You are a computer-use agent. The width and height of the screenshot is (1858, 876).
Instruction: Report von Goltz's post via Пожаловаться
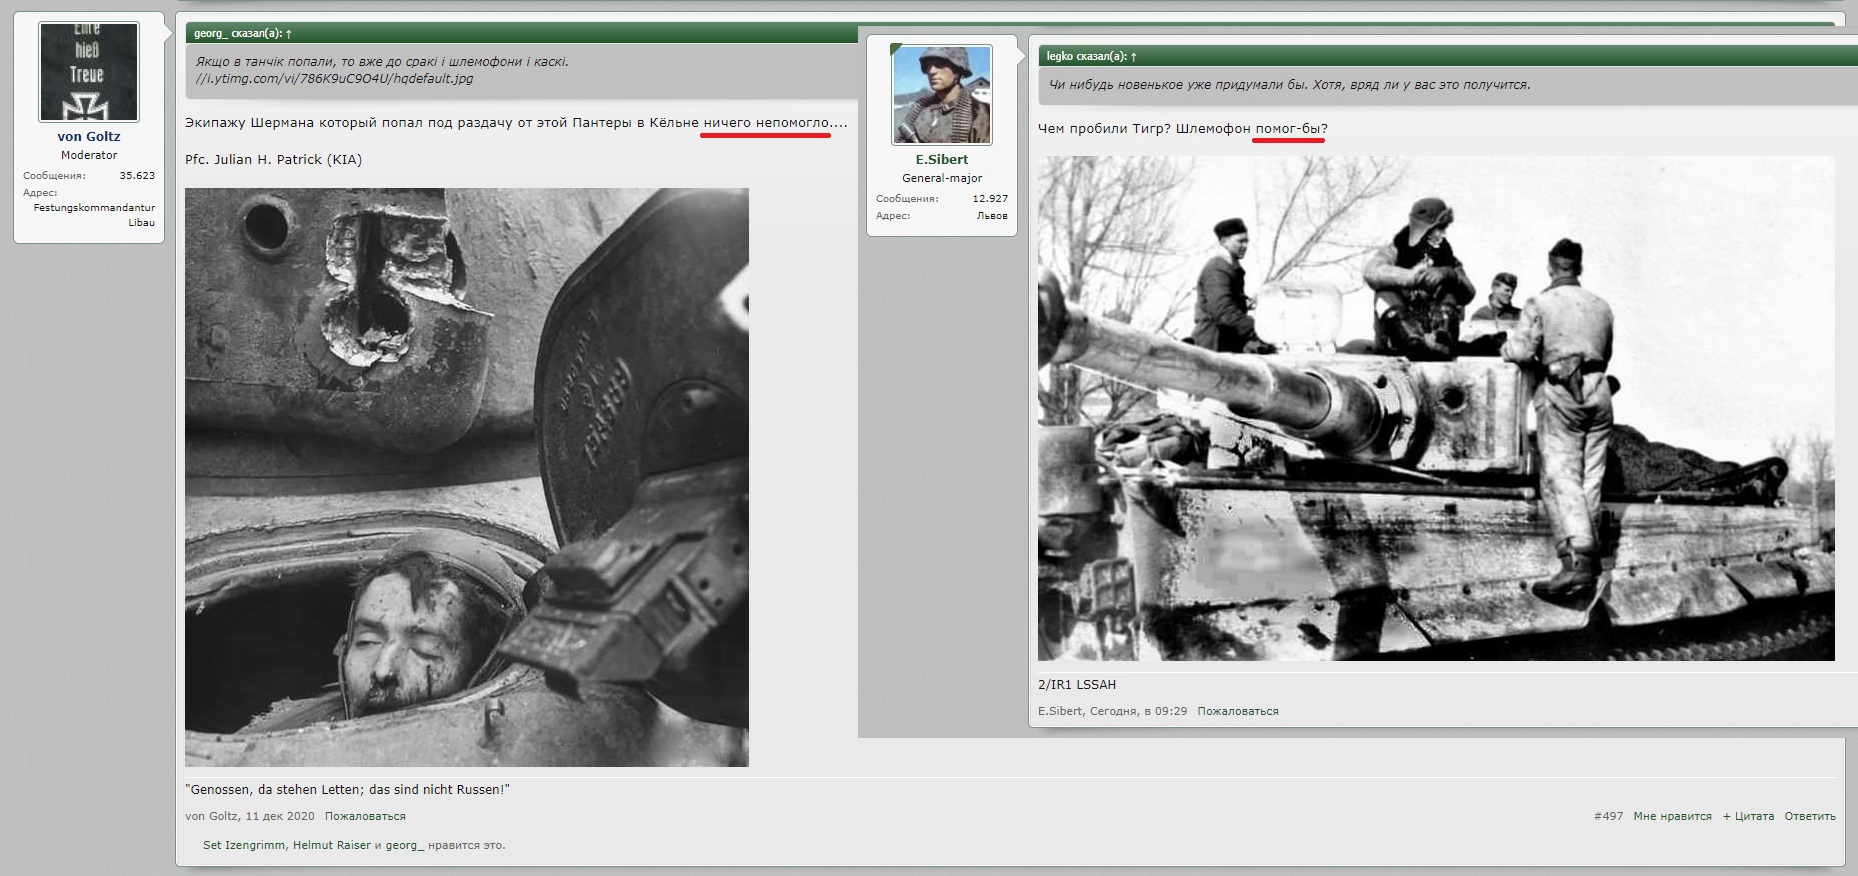point(365,817)
